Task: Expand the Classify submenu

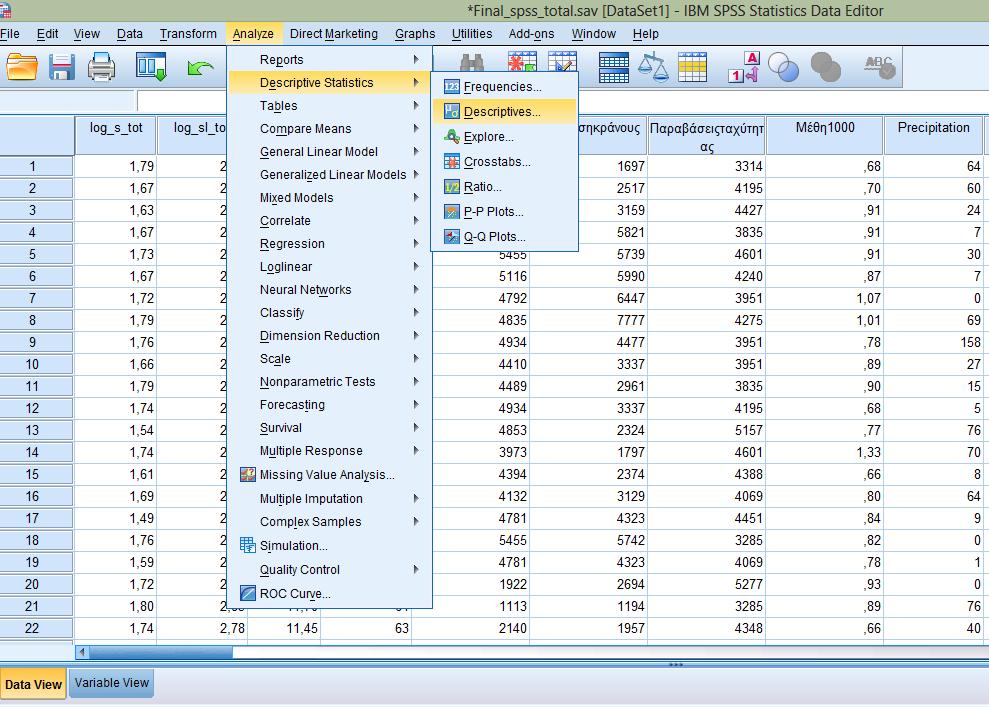Action: pos(330,313)
